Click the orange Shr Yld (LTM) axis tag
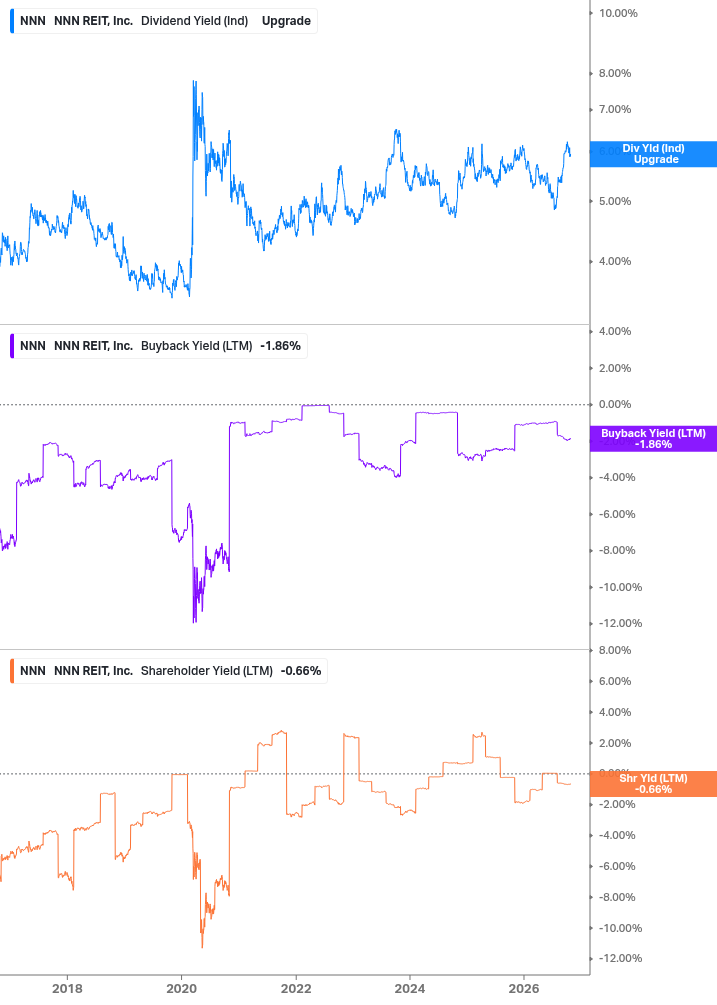The width and height of the screenshot is (717, 1005). [x=653, y=784]
